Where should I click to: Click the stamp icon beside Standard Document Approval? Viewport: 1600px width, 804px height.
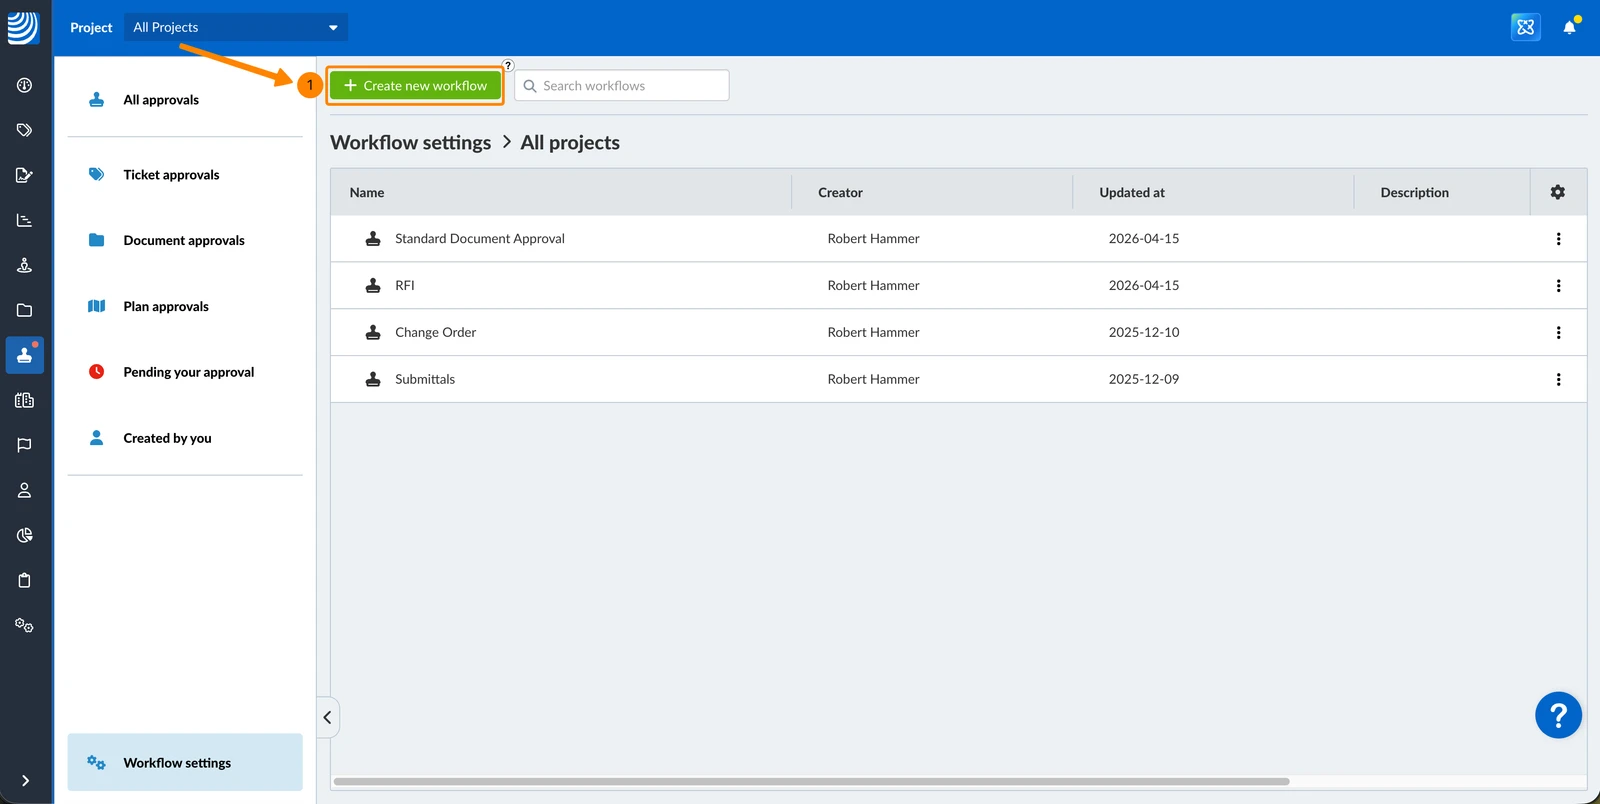373,239
